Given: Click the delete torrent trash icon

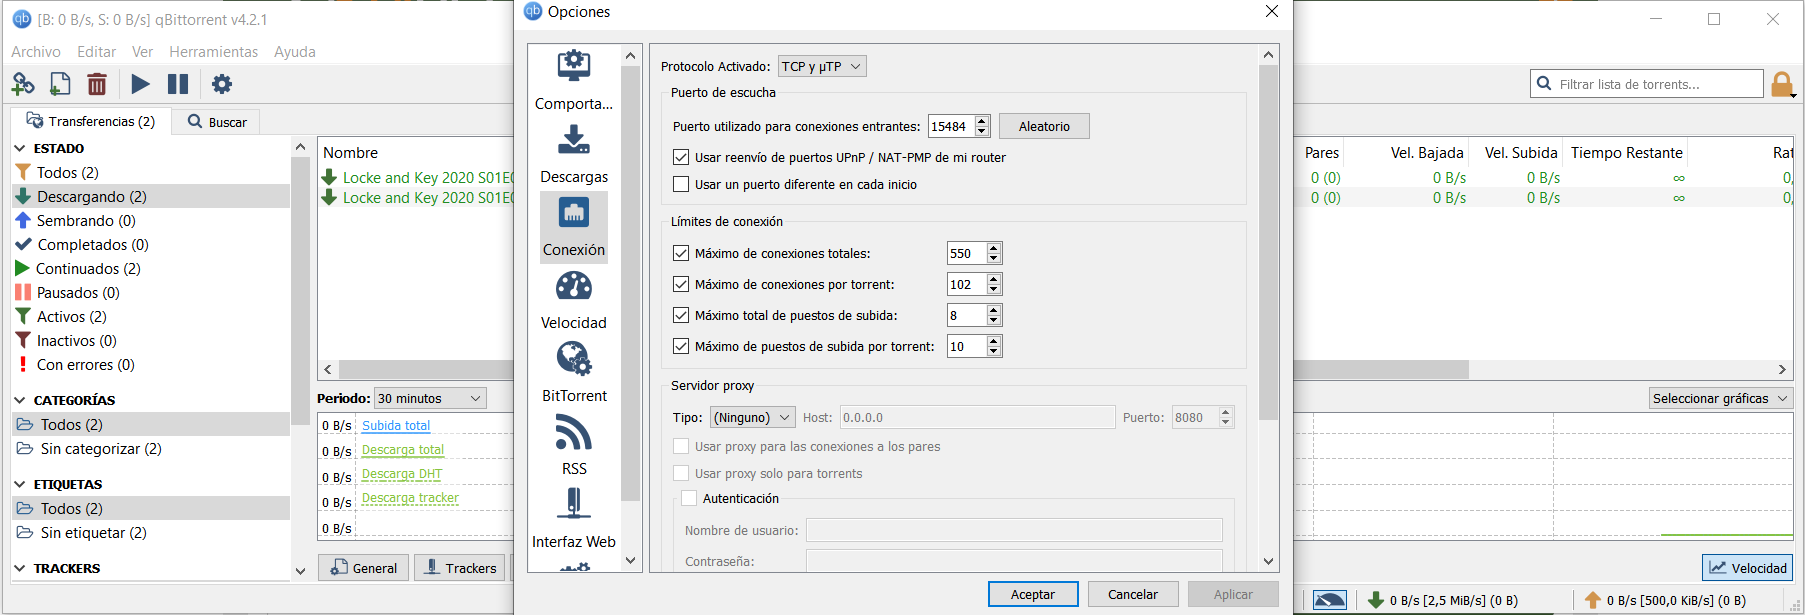Looking at the screenshot, I should coord(97,84).
